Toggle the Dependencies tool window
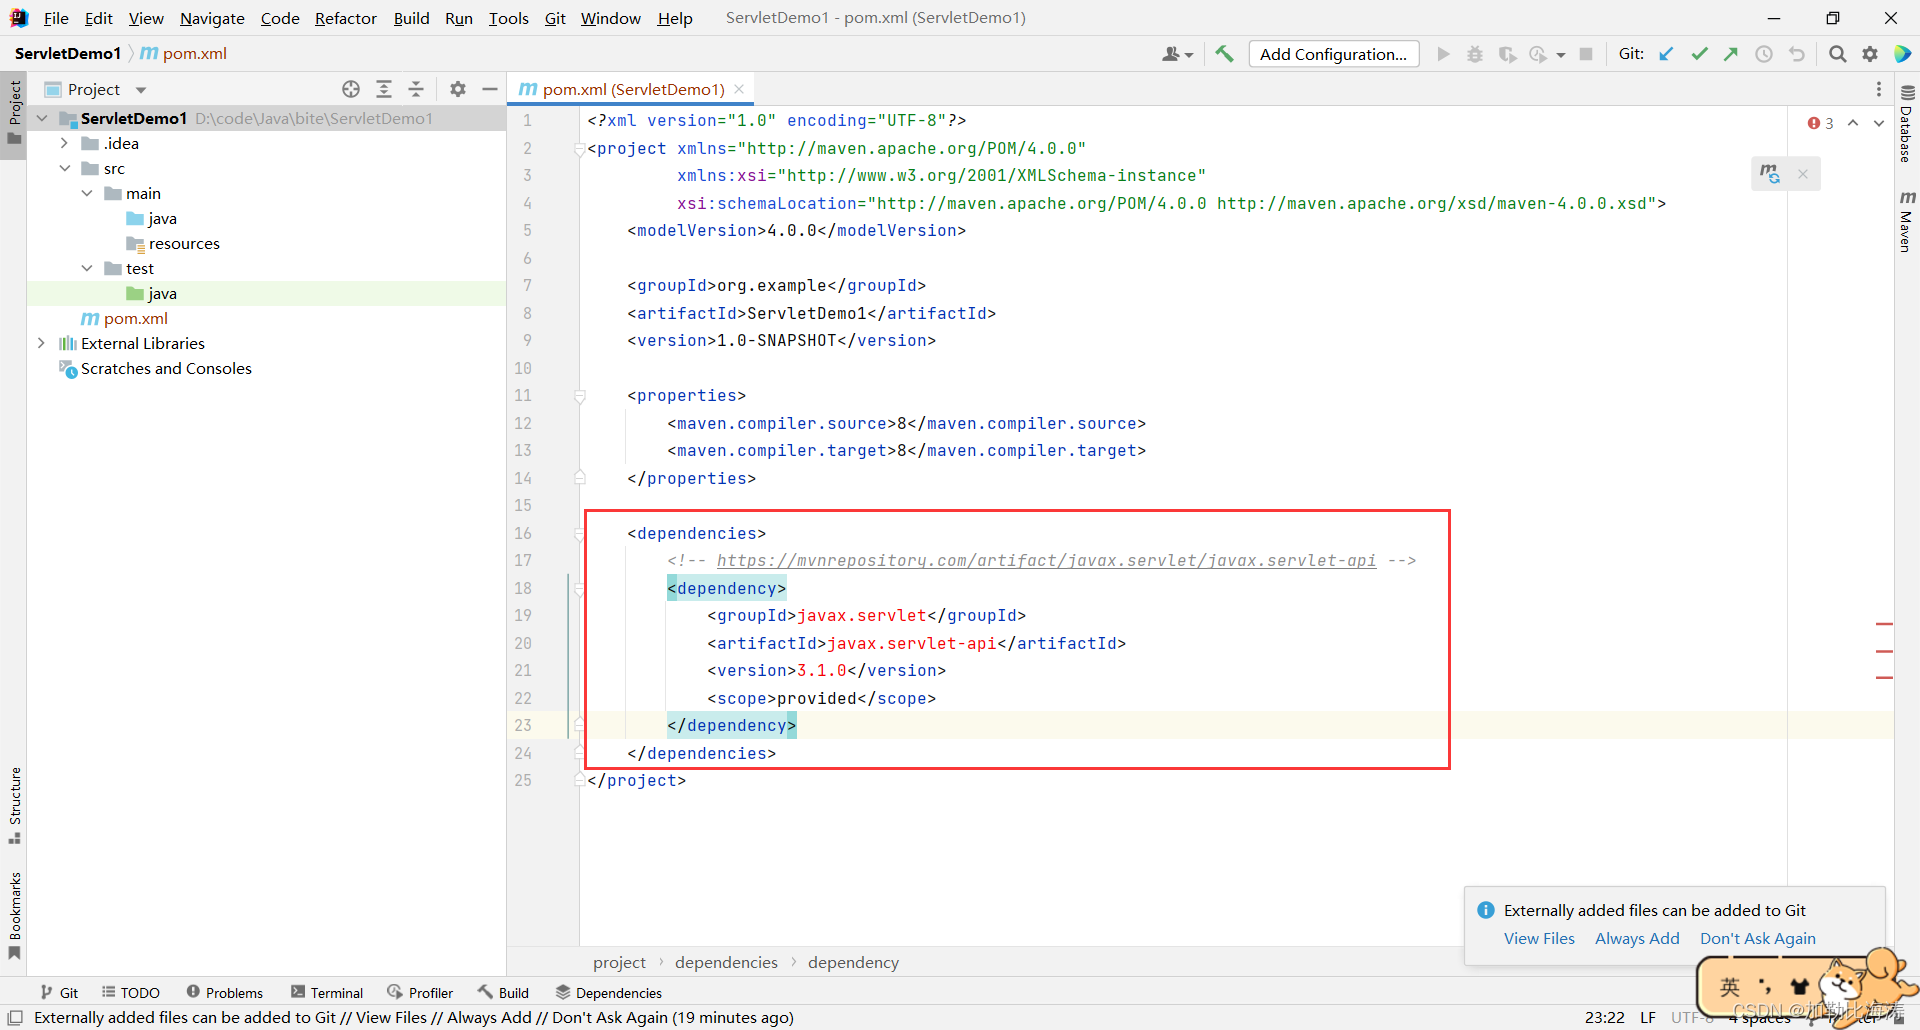The image size is (1920, 1030). coord(617,992)
